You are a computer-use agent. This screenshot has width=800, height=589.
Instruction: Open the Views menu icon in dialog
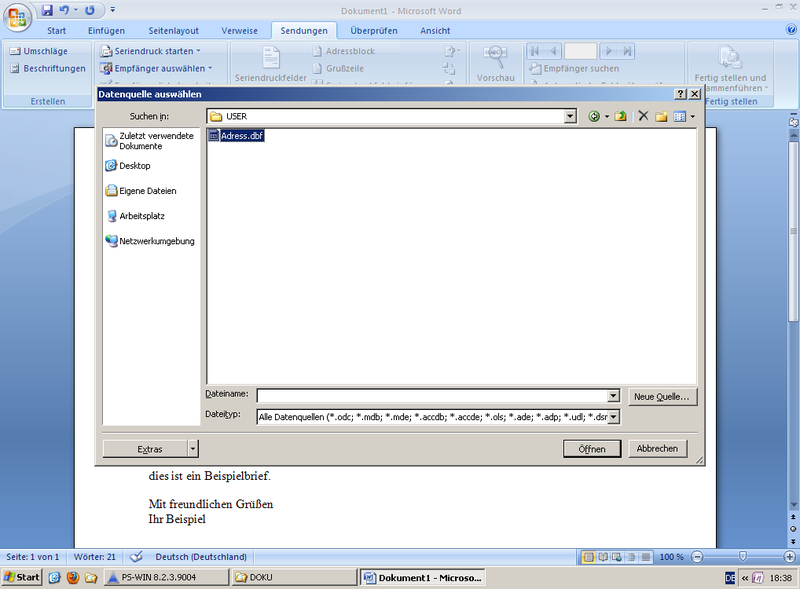pyautogui.click(x=680, y=116)
